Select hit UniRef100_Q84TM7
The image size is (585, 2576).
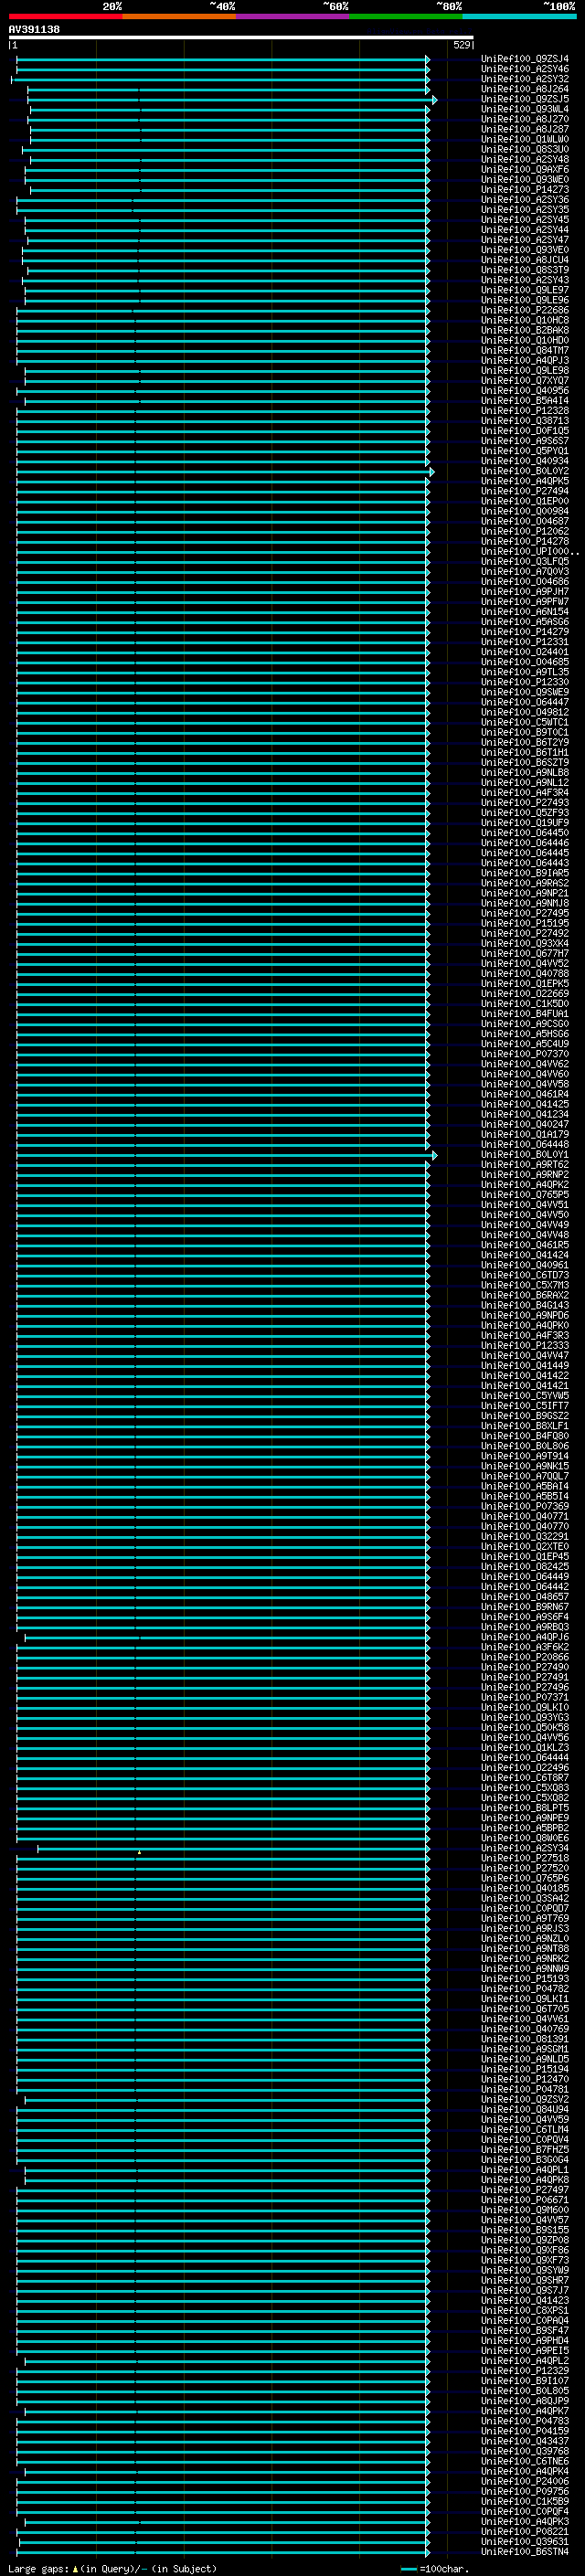coord(524,351)
